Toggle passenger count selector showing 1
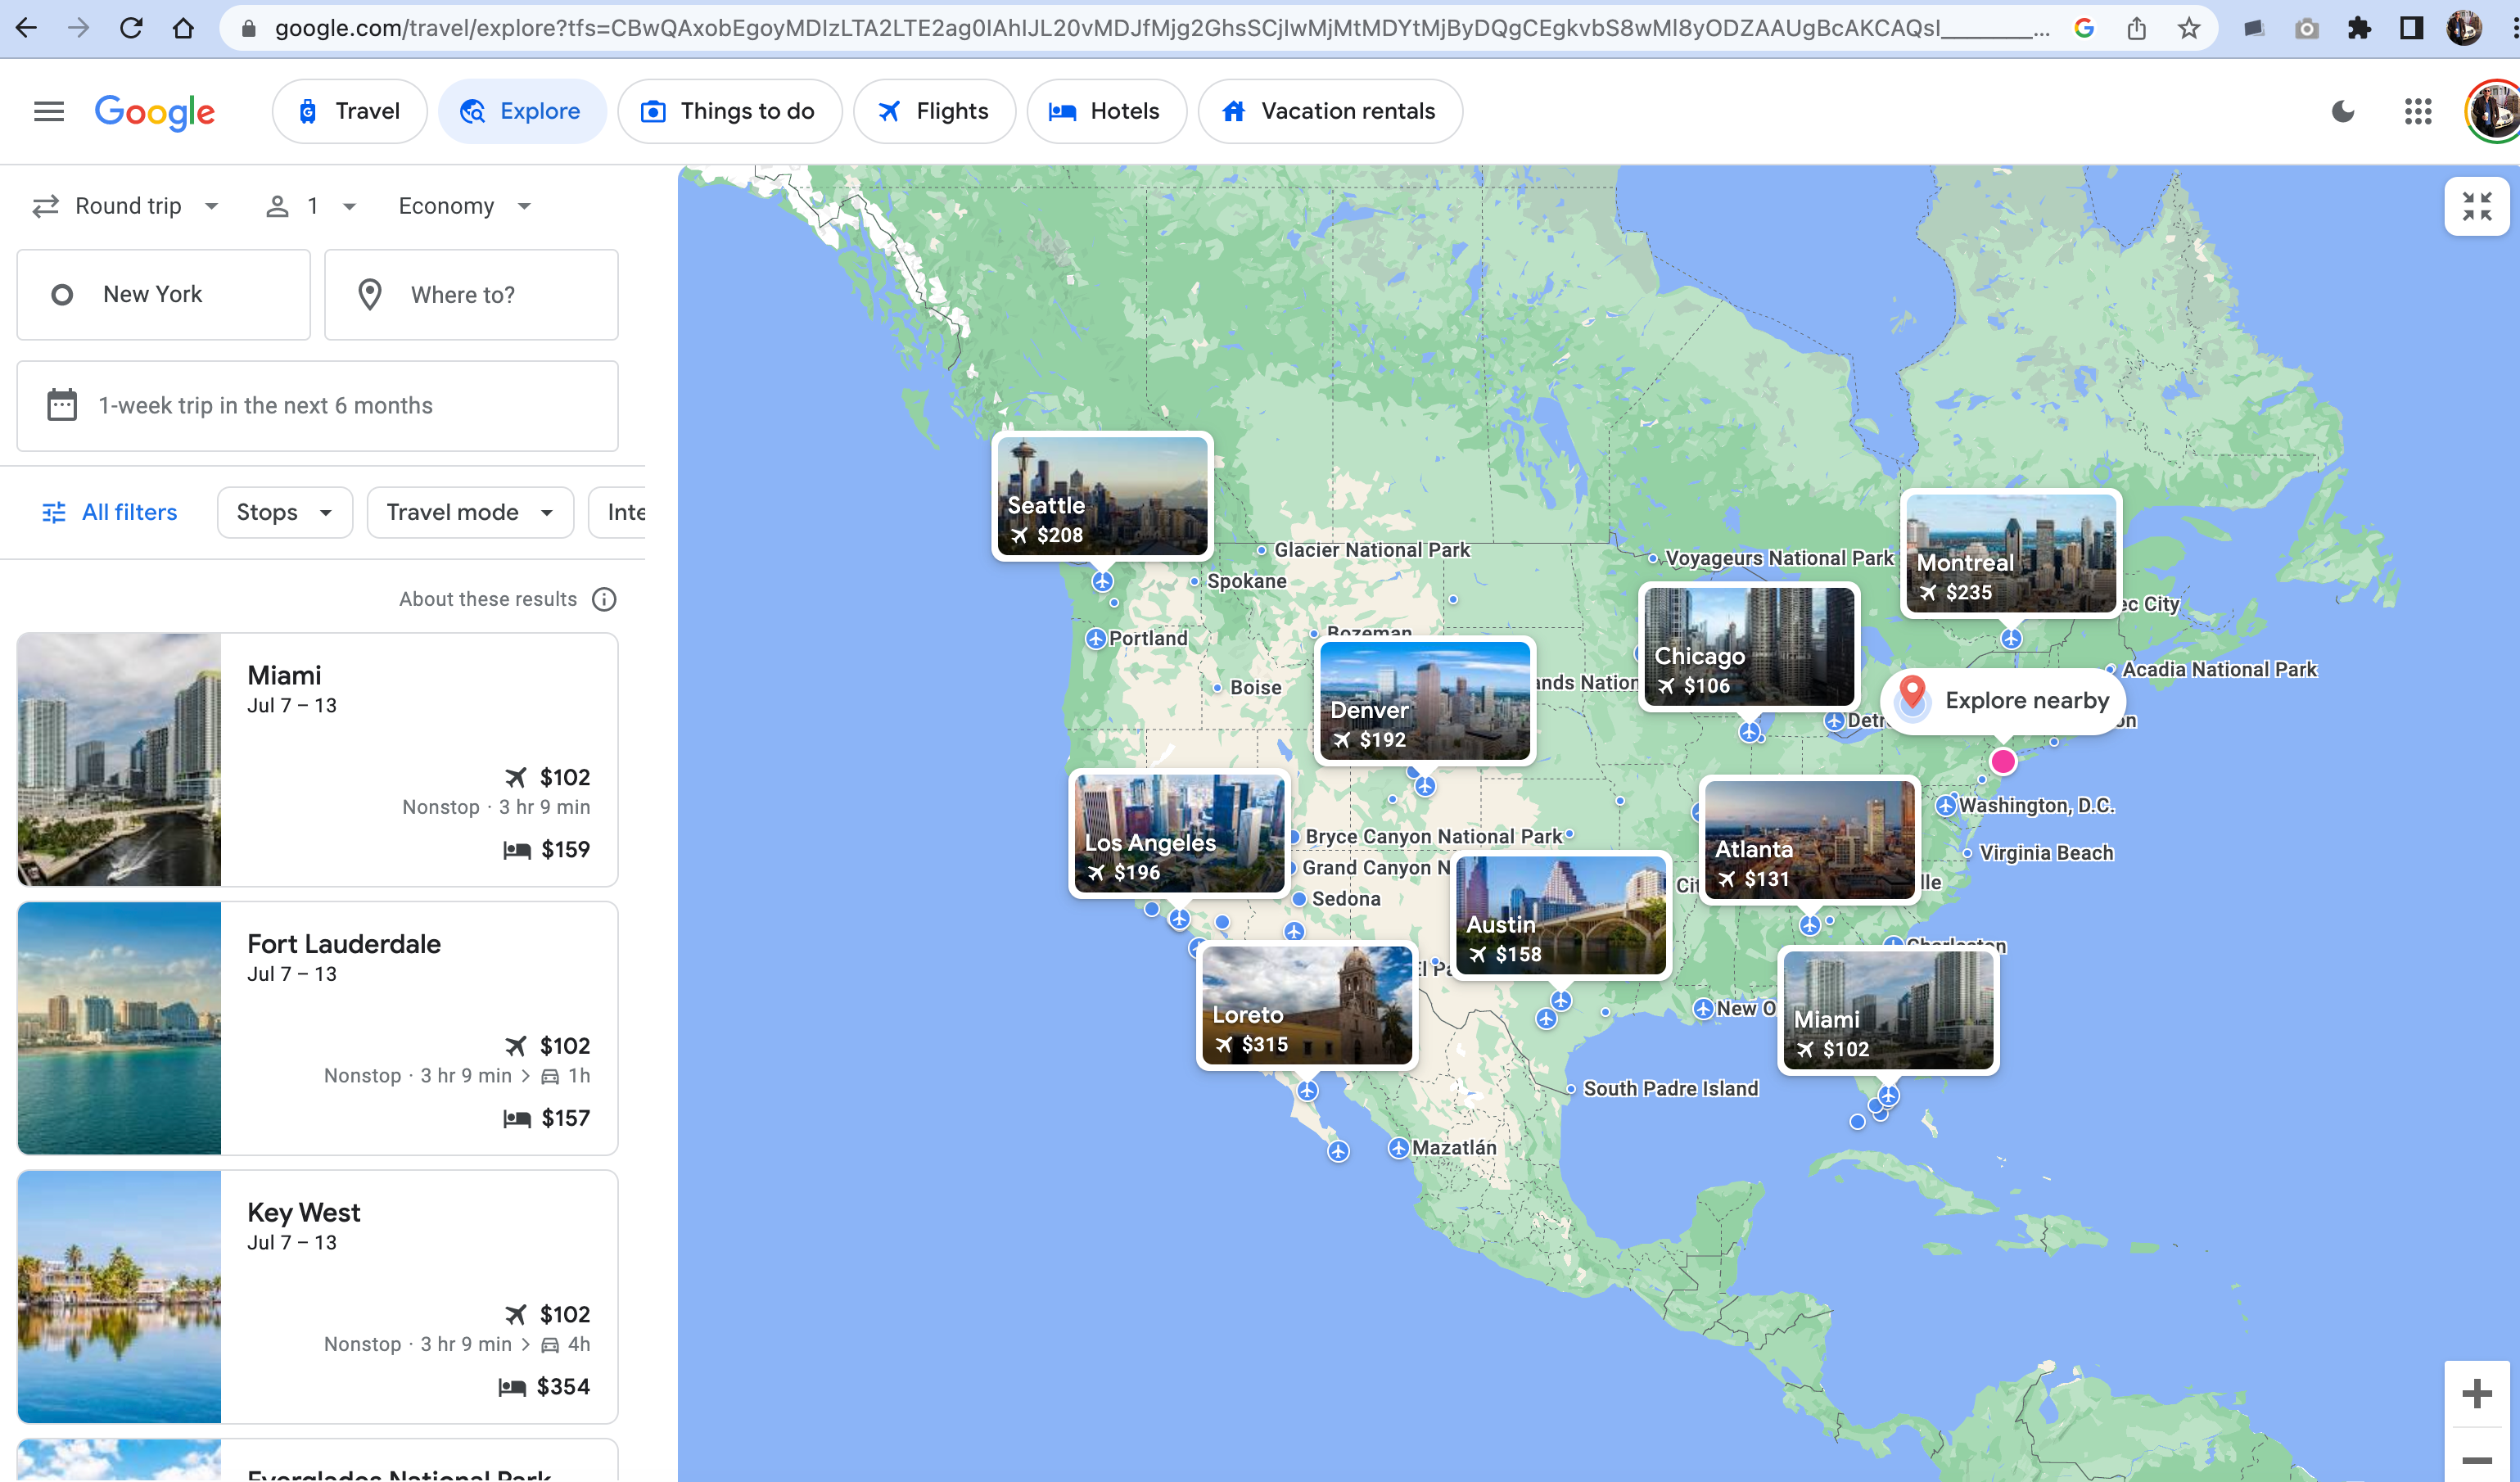Viewport: 2520px width, 1482px height. pos(312,206)
